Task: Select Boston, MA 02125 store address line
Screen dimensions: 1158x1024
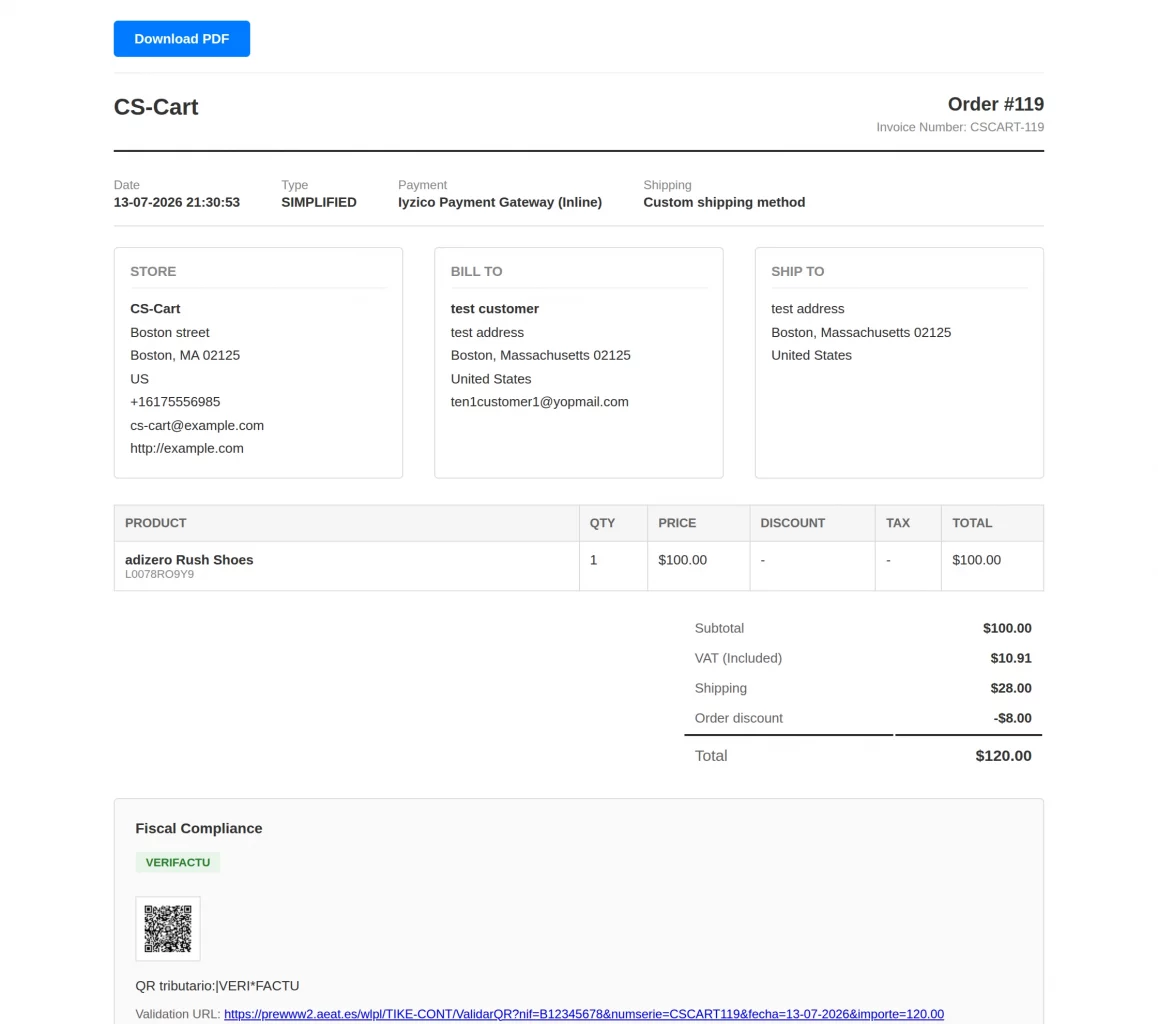Action: [x=185, y=355]
